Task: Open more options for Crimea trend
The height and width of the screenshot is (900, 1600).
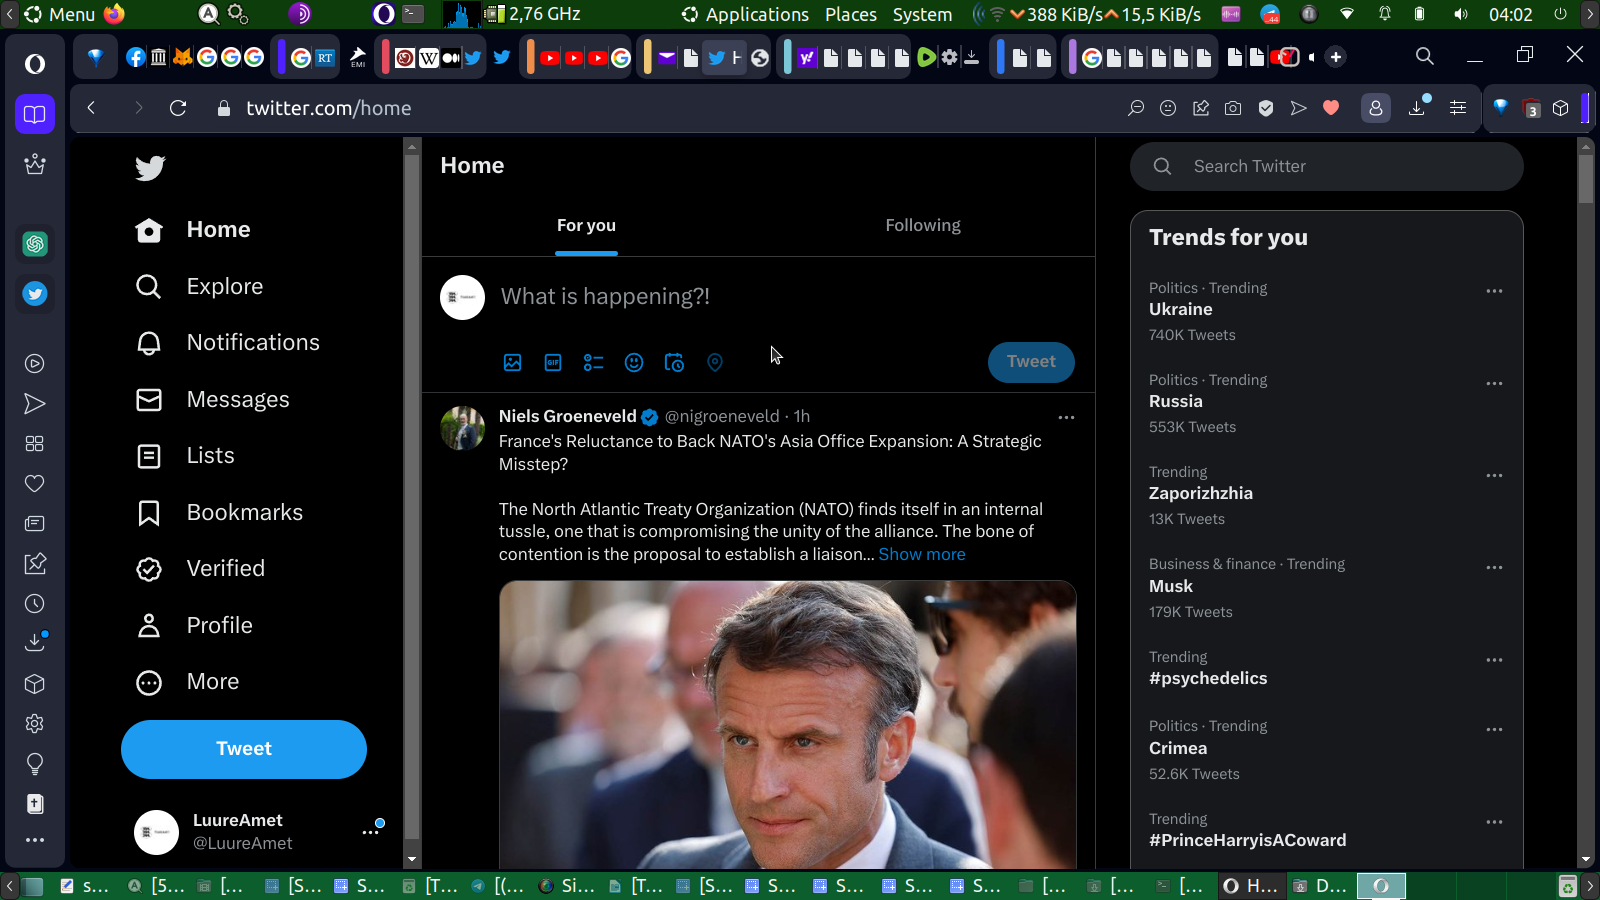Action: pos(1494,729)
